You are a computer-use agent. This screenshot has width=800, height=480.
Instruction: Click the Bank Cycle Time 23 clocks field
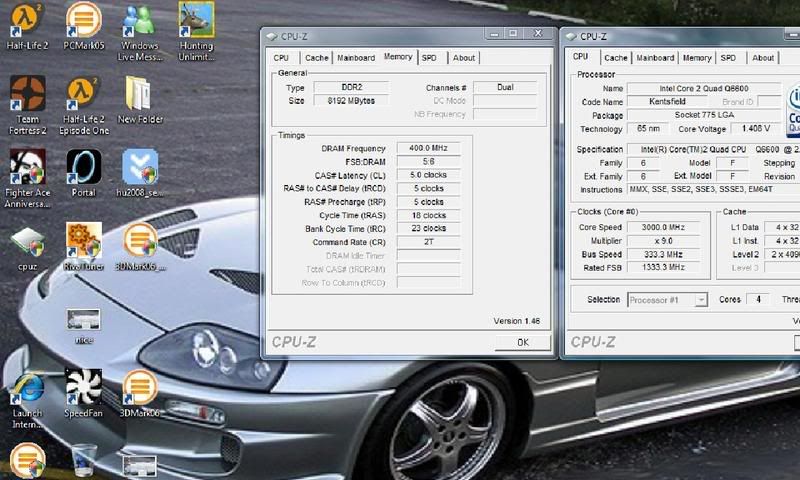(429, 229)
